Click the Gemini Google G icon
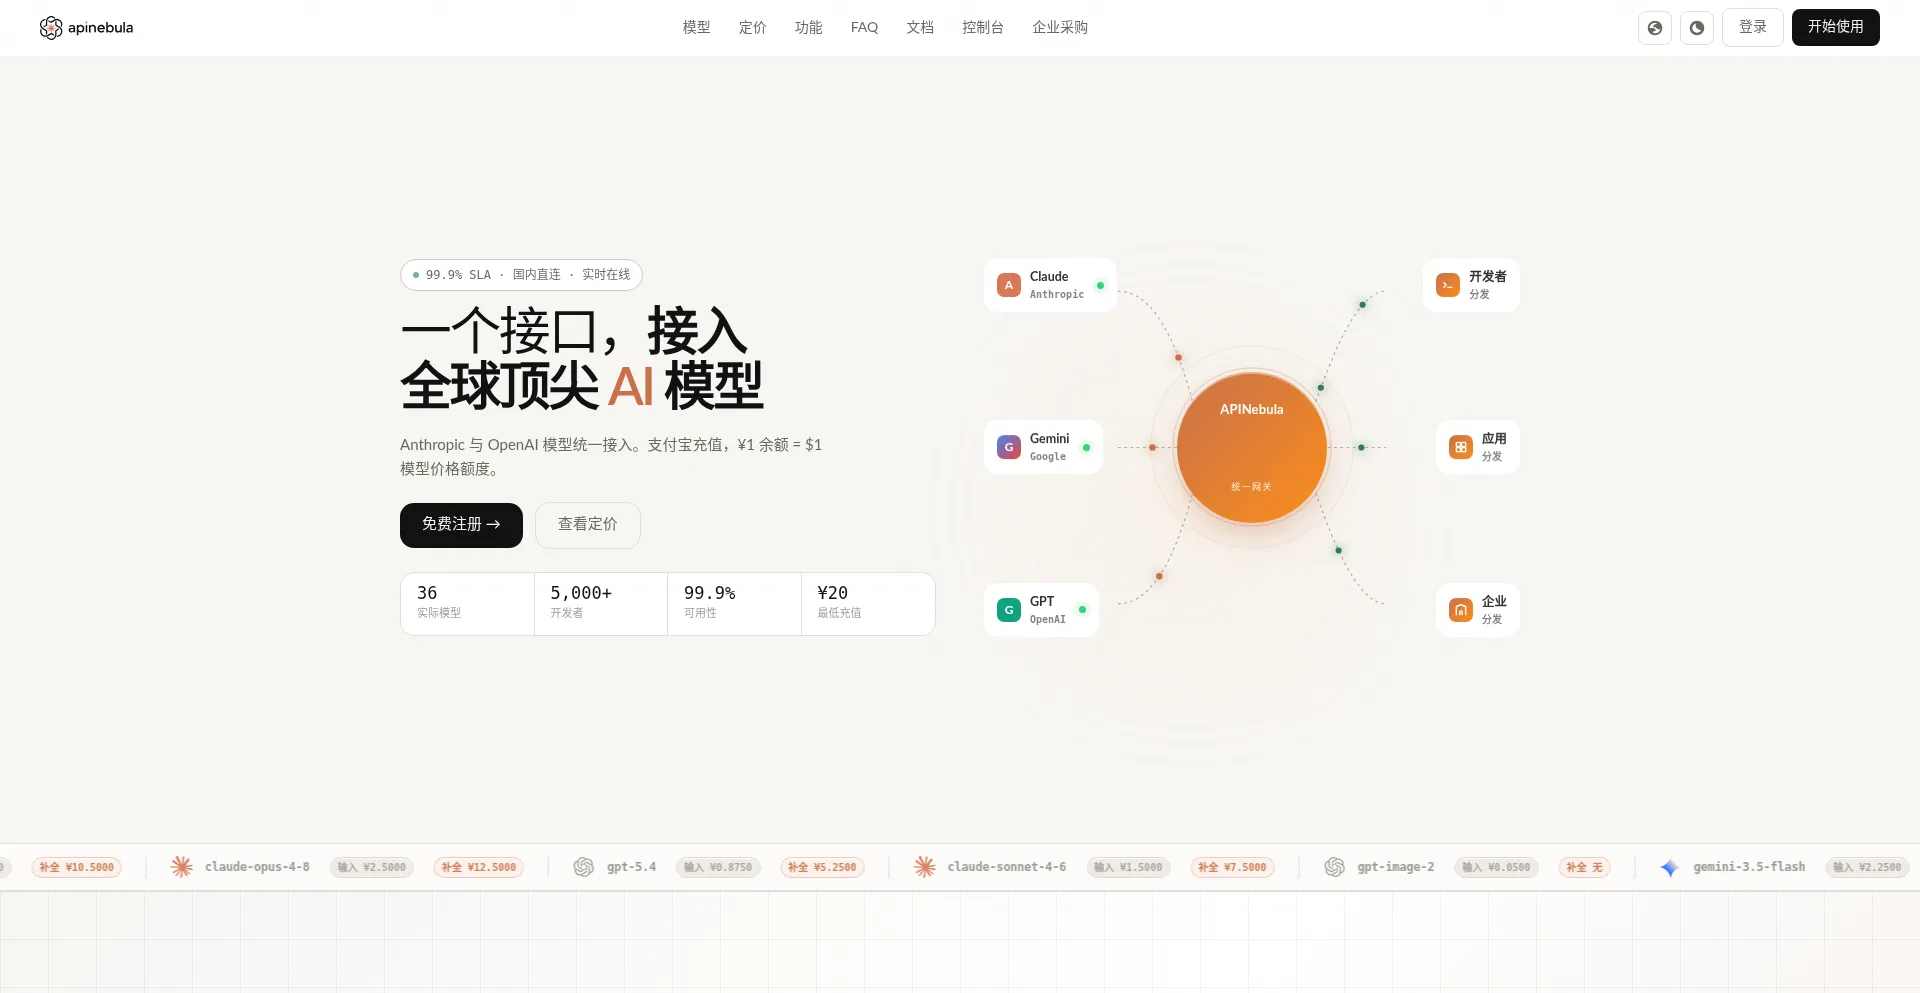This screenshot has height=993, width=1920. [x=1009, y=447]
